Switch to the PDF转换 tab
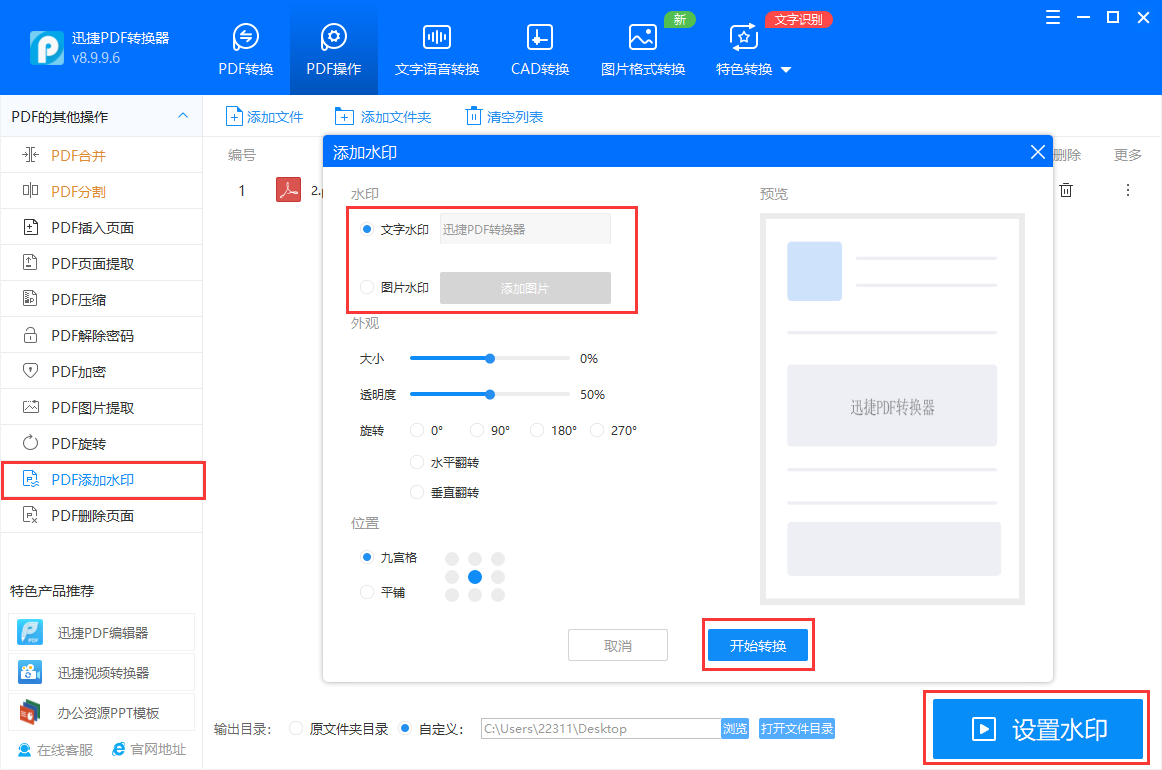The width and height of the screenshot is (1162, 770). [245, 47]
